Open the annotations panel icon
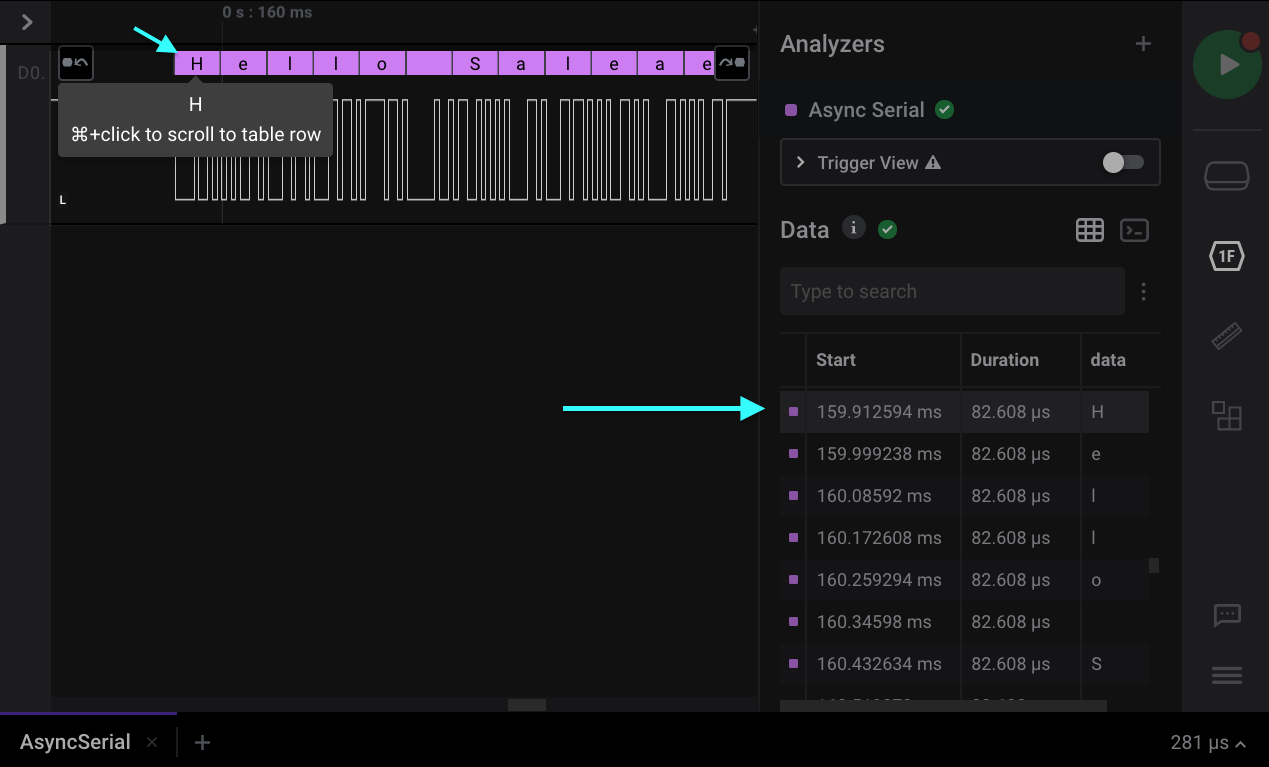Image resolution: width=1269 pixels, height=767 pixels. [1227, 416]
